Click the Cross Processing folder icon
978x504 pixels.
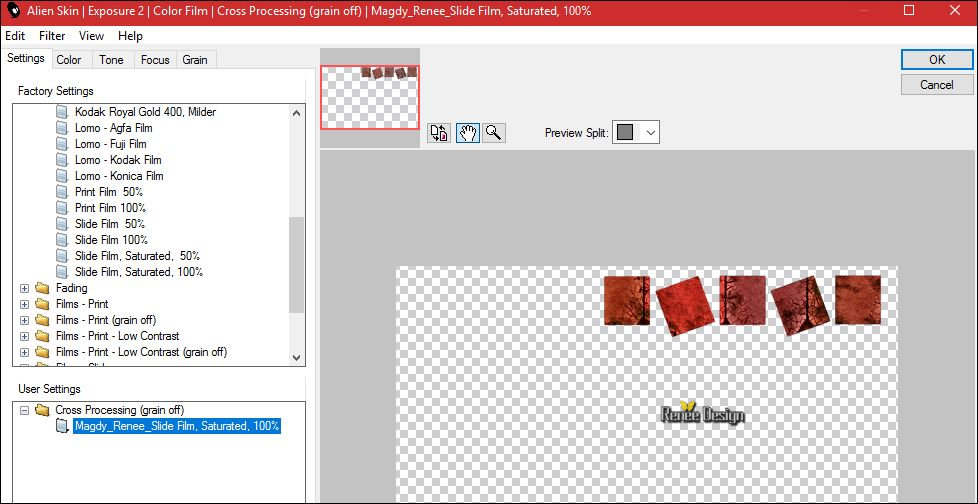pyautogui.click(x=42, y=410)
